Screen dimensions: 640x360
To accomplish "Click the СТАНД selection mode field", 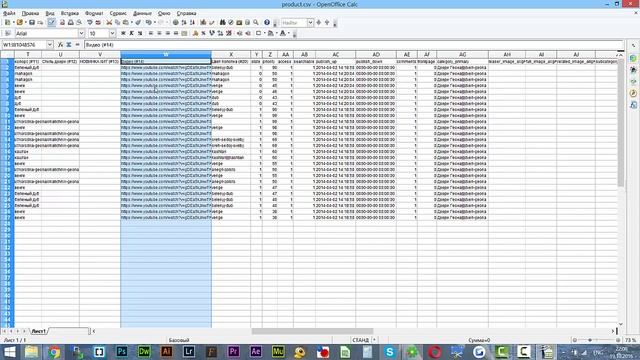I will [360, 340].
